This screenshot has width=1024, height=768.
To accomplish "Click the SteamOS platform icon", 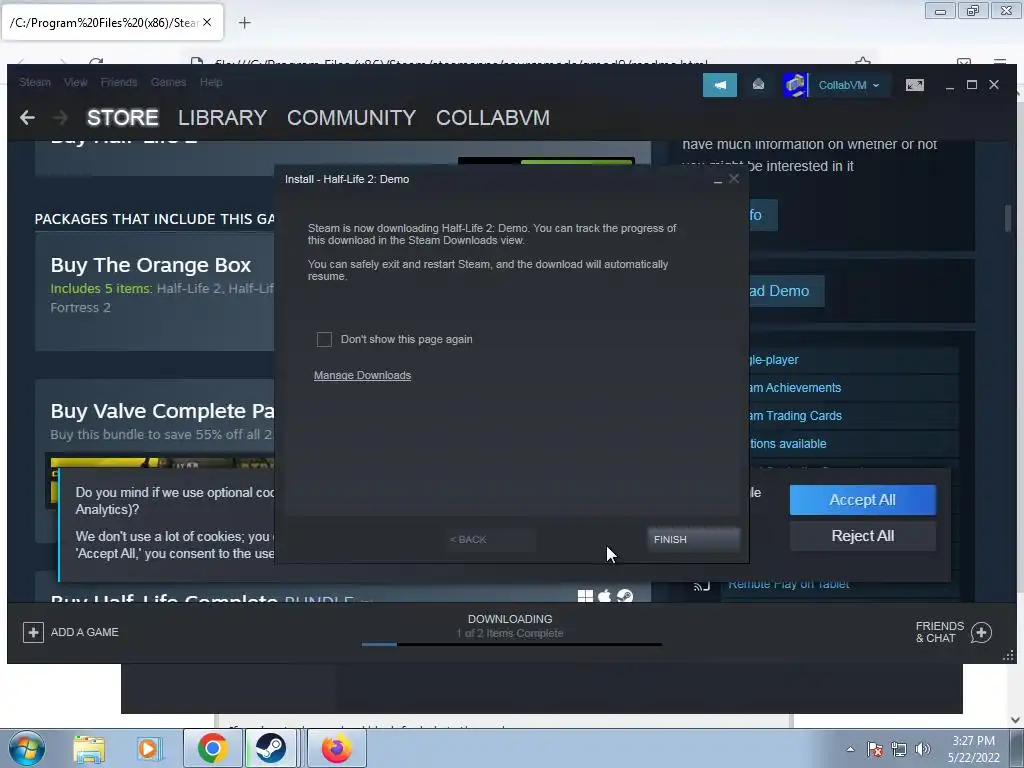I will click(625, 596).
